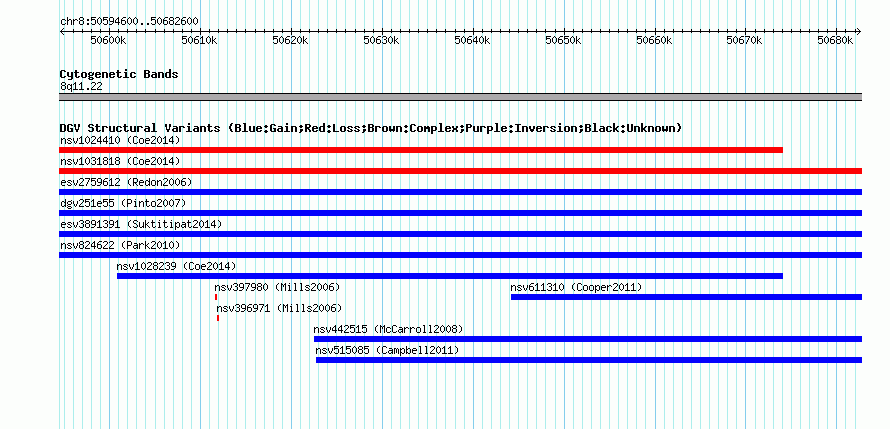This screenshot has width=890, height=429.
Task: Open variant label nsv1028239 (Coe2014)
Action: pos(177,266)
